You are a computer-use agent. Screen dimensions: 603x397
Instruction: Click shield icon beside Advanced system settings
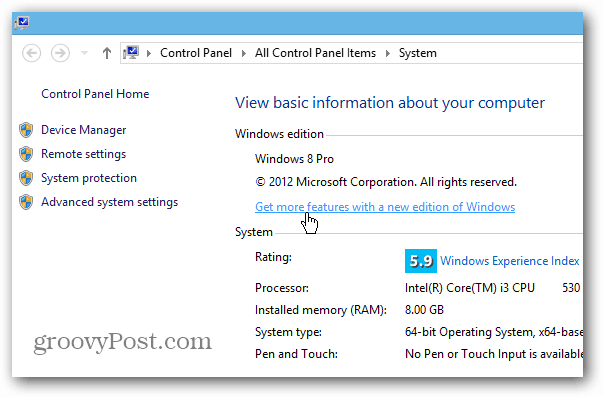[x=26, y=202]
